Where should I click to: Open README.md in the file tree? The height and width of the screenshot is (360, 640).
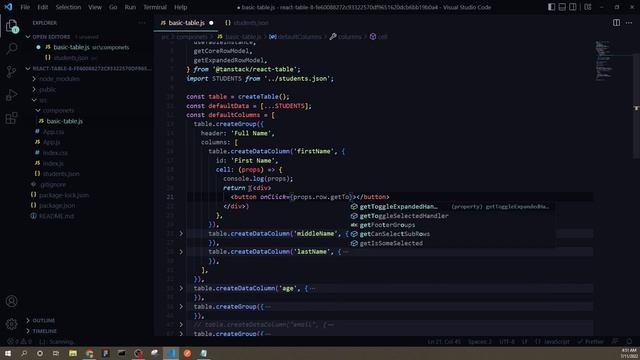pyautogui.click(x=57, y=216)
